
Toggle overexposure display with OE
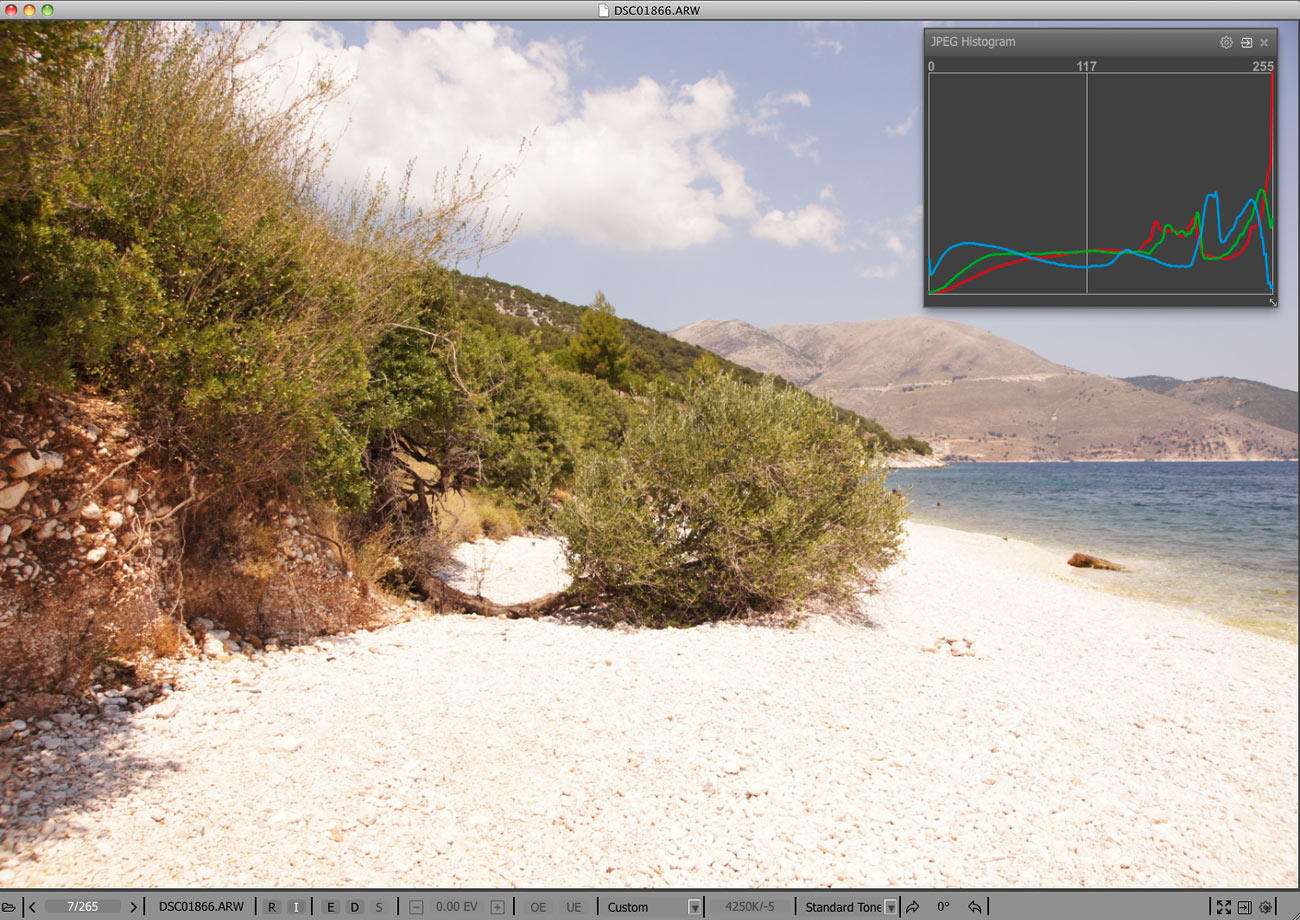tap(538, 907)
